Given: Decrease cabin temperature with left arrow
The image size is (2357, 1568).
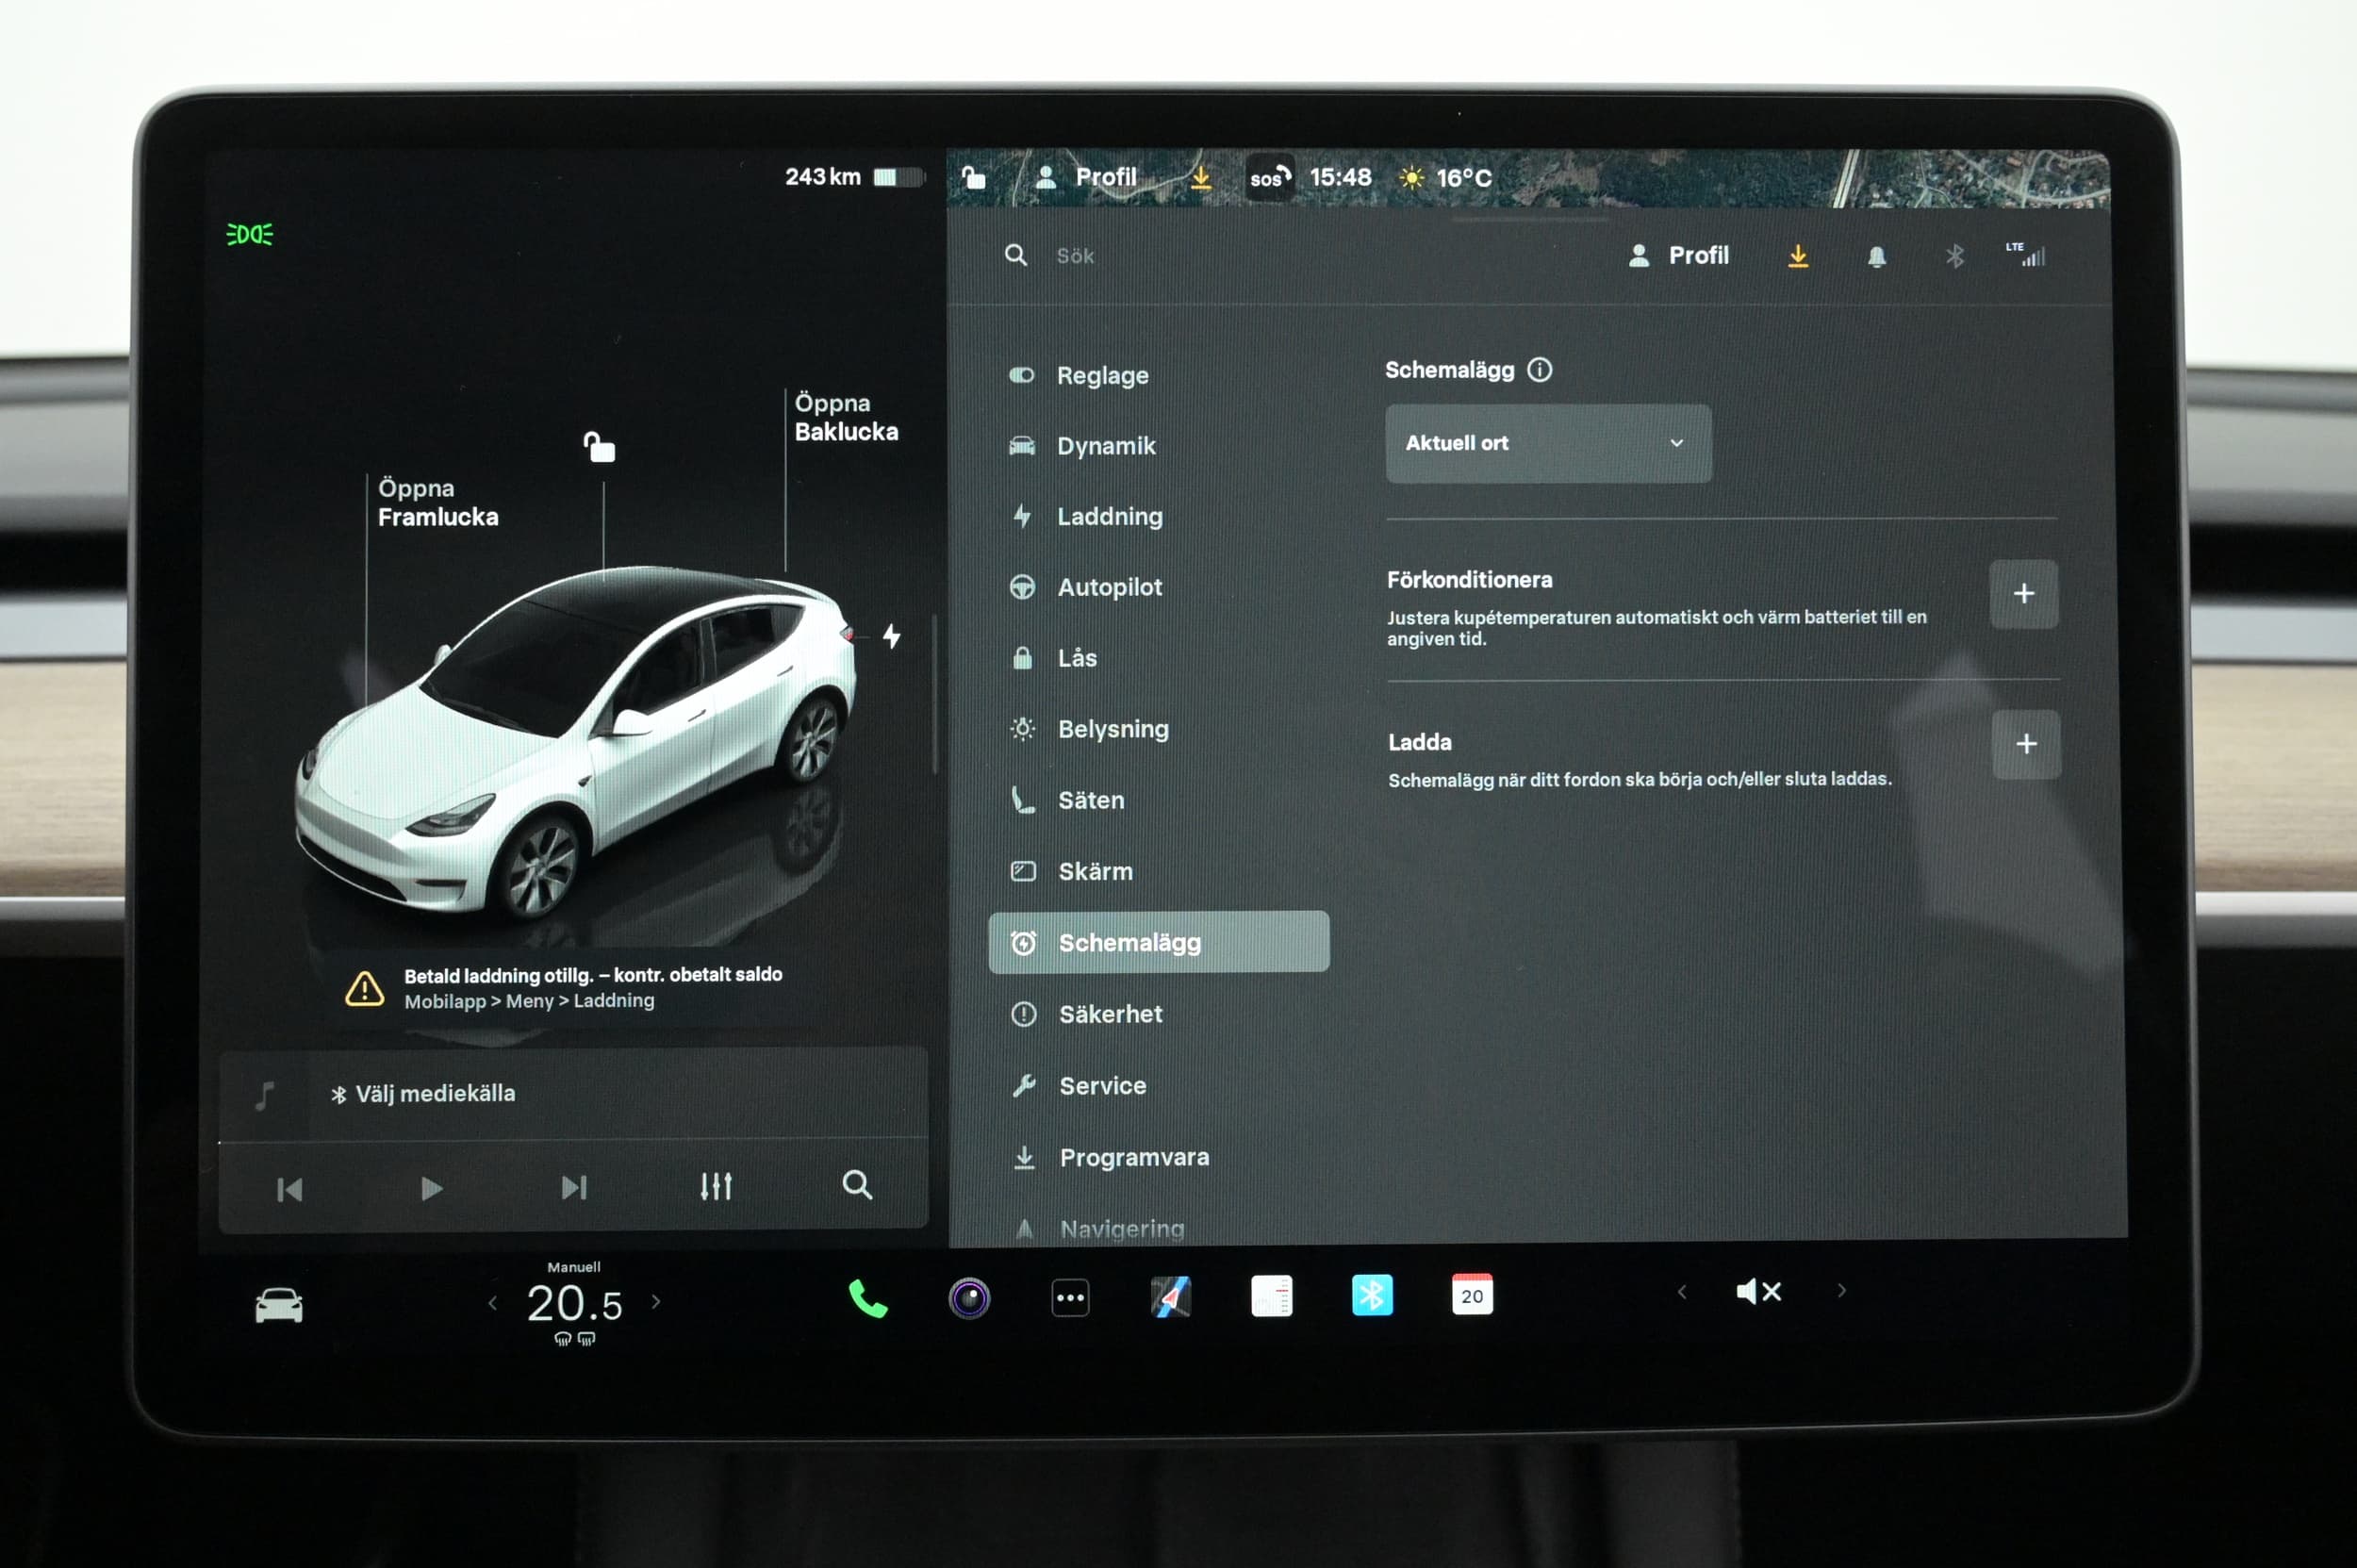Looking at the screenshot, I should tap(492, 1303).
